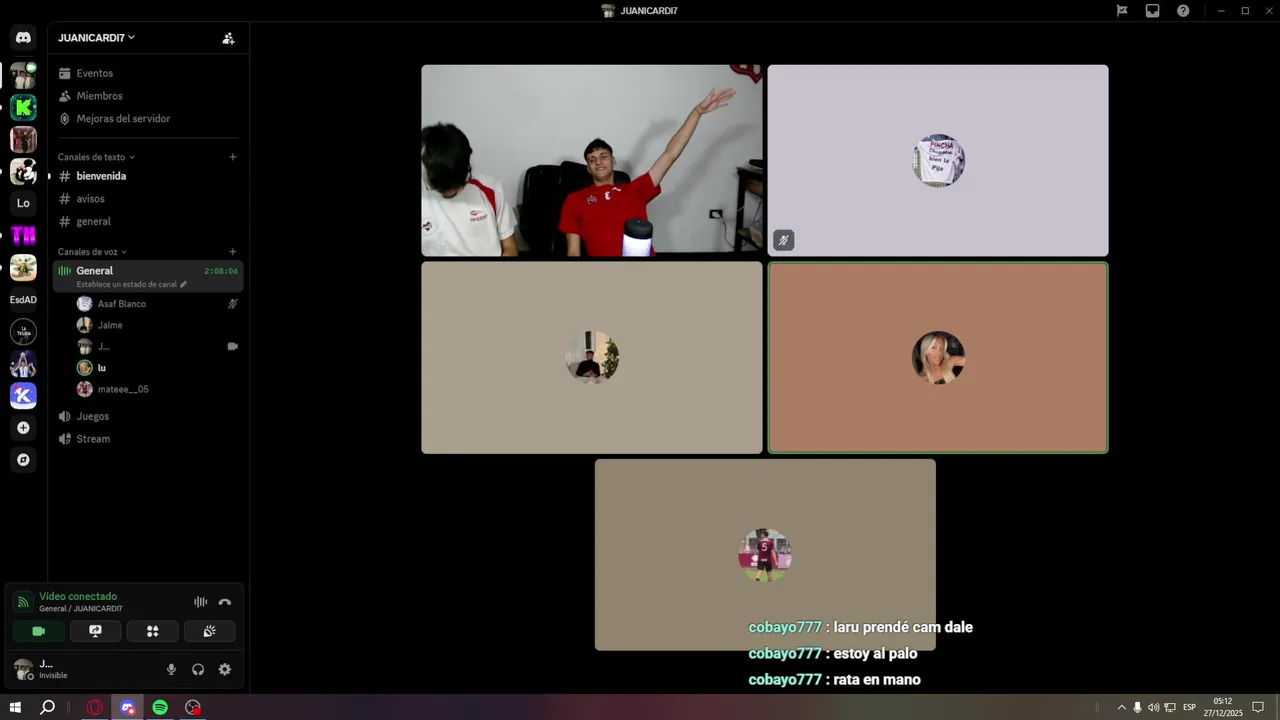Create a new text channel
1280x720 pixels.
pyautogui.click(x=233, y=157)
